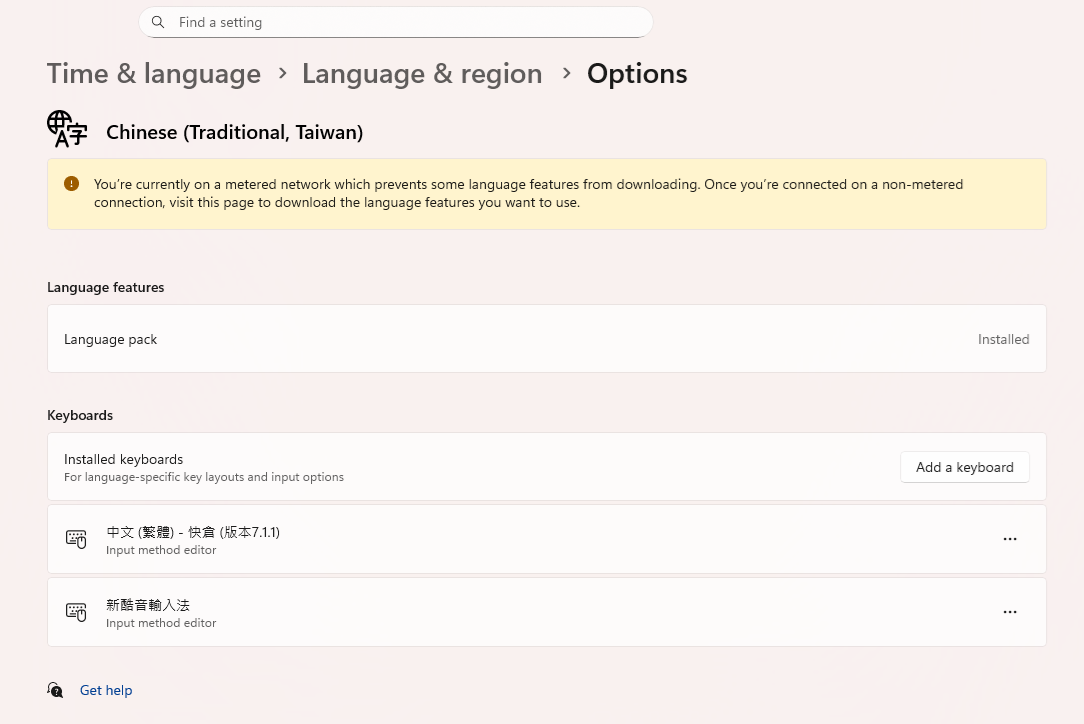Click the Keyboards section heading
This screenshot has height=724, width=1084.
(80, 415)
